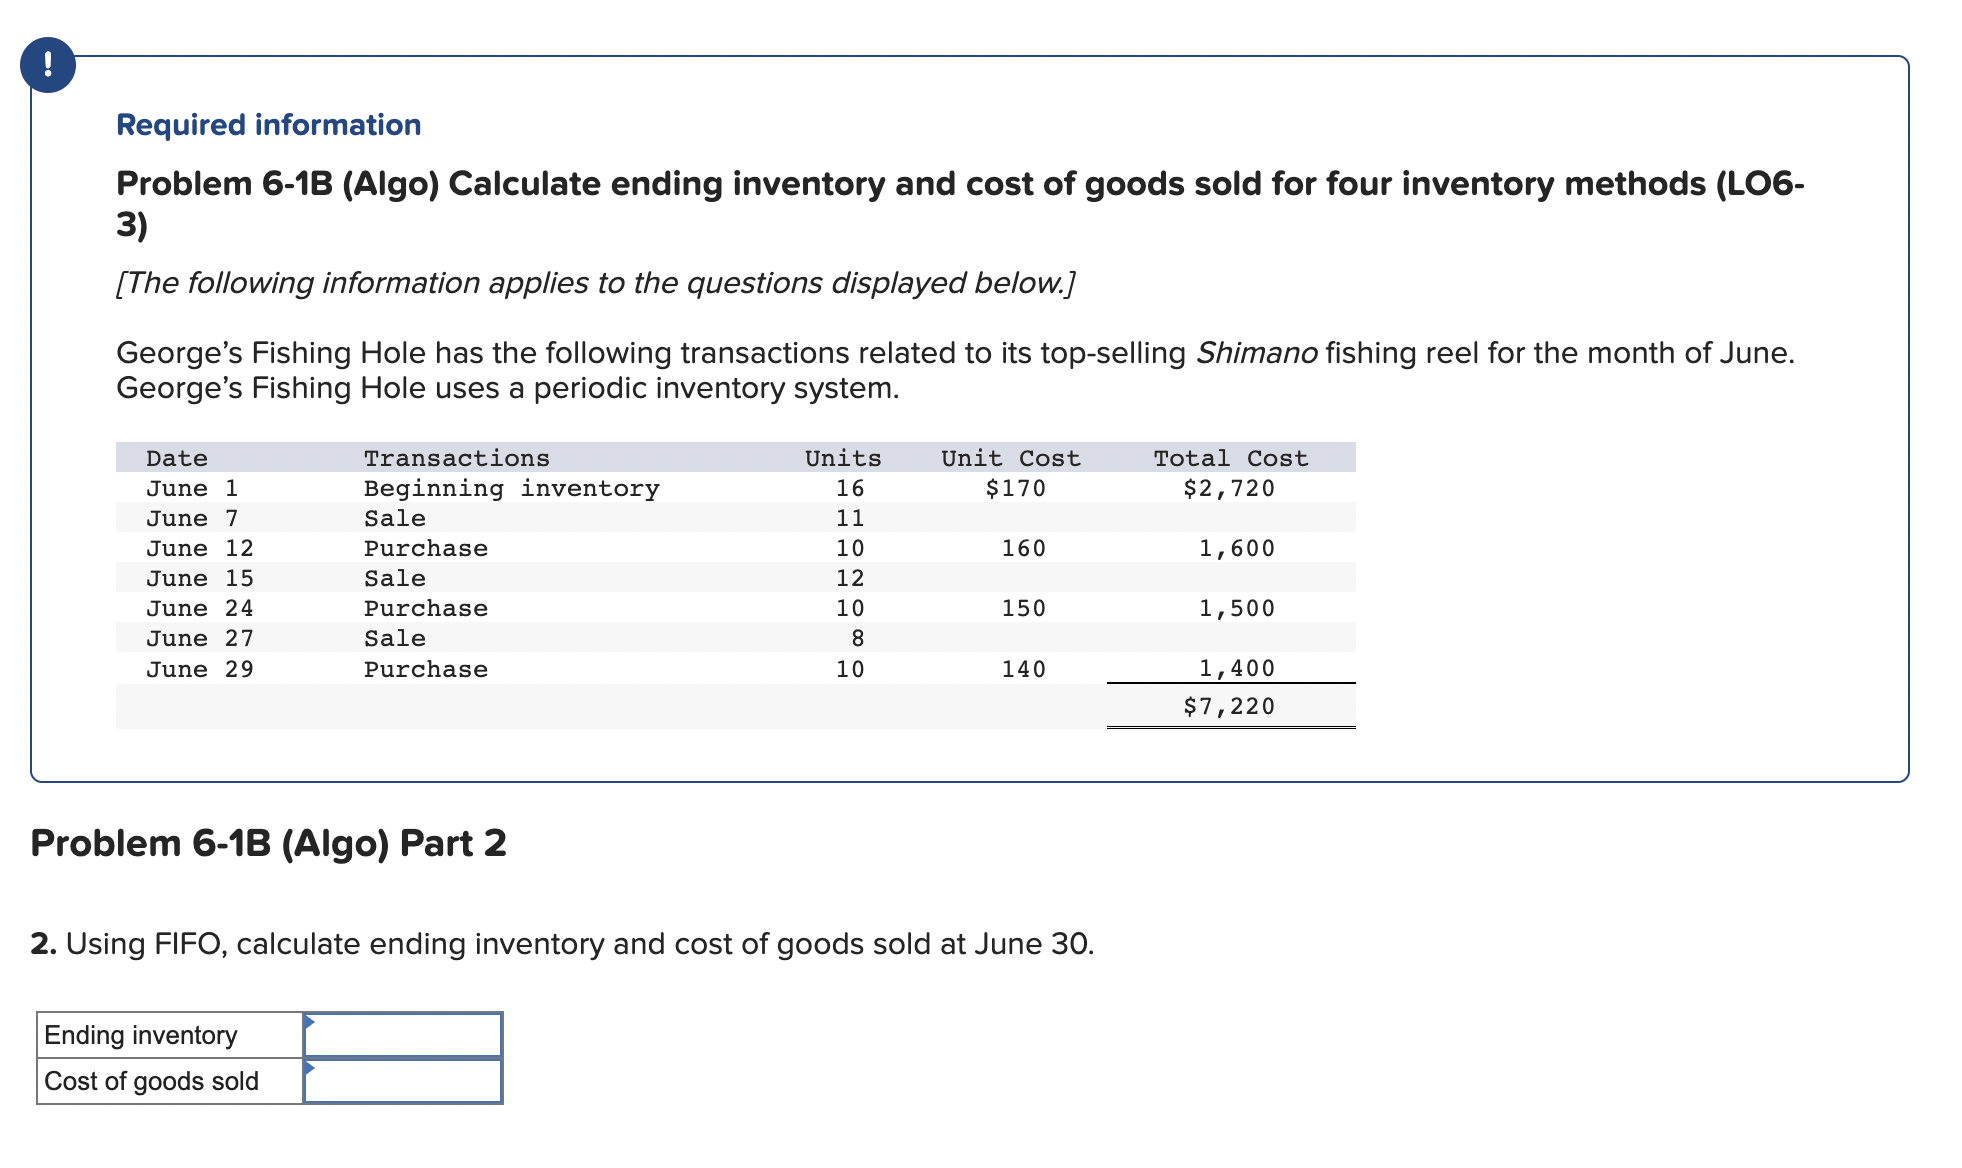Select the Required information heading
The height and width of the screenshot is (1168, 1962).
coord(267,124)
